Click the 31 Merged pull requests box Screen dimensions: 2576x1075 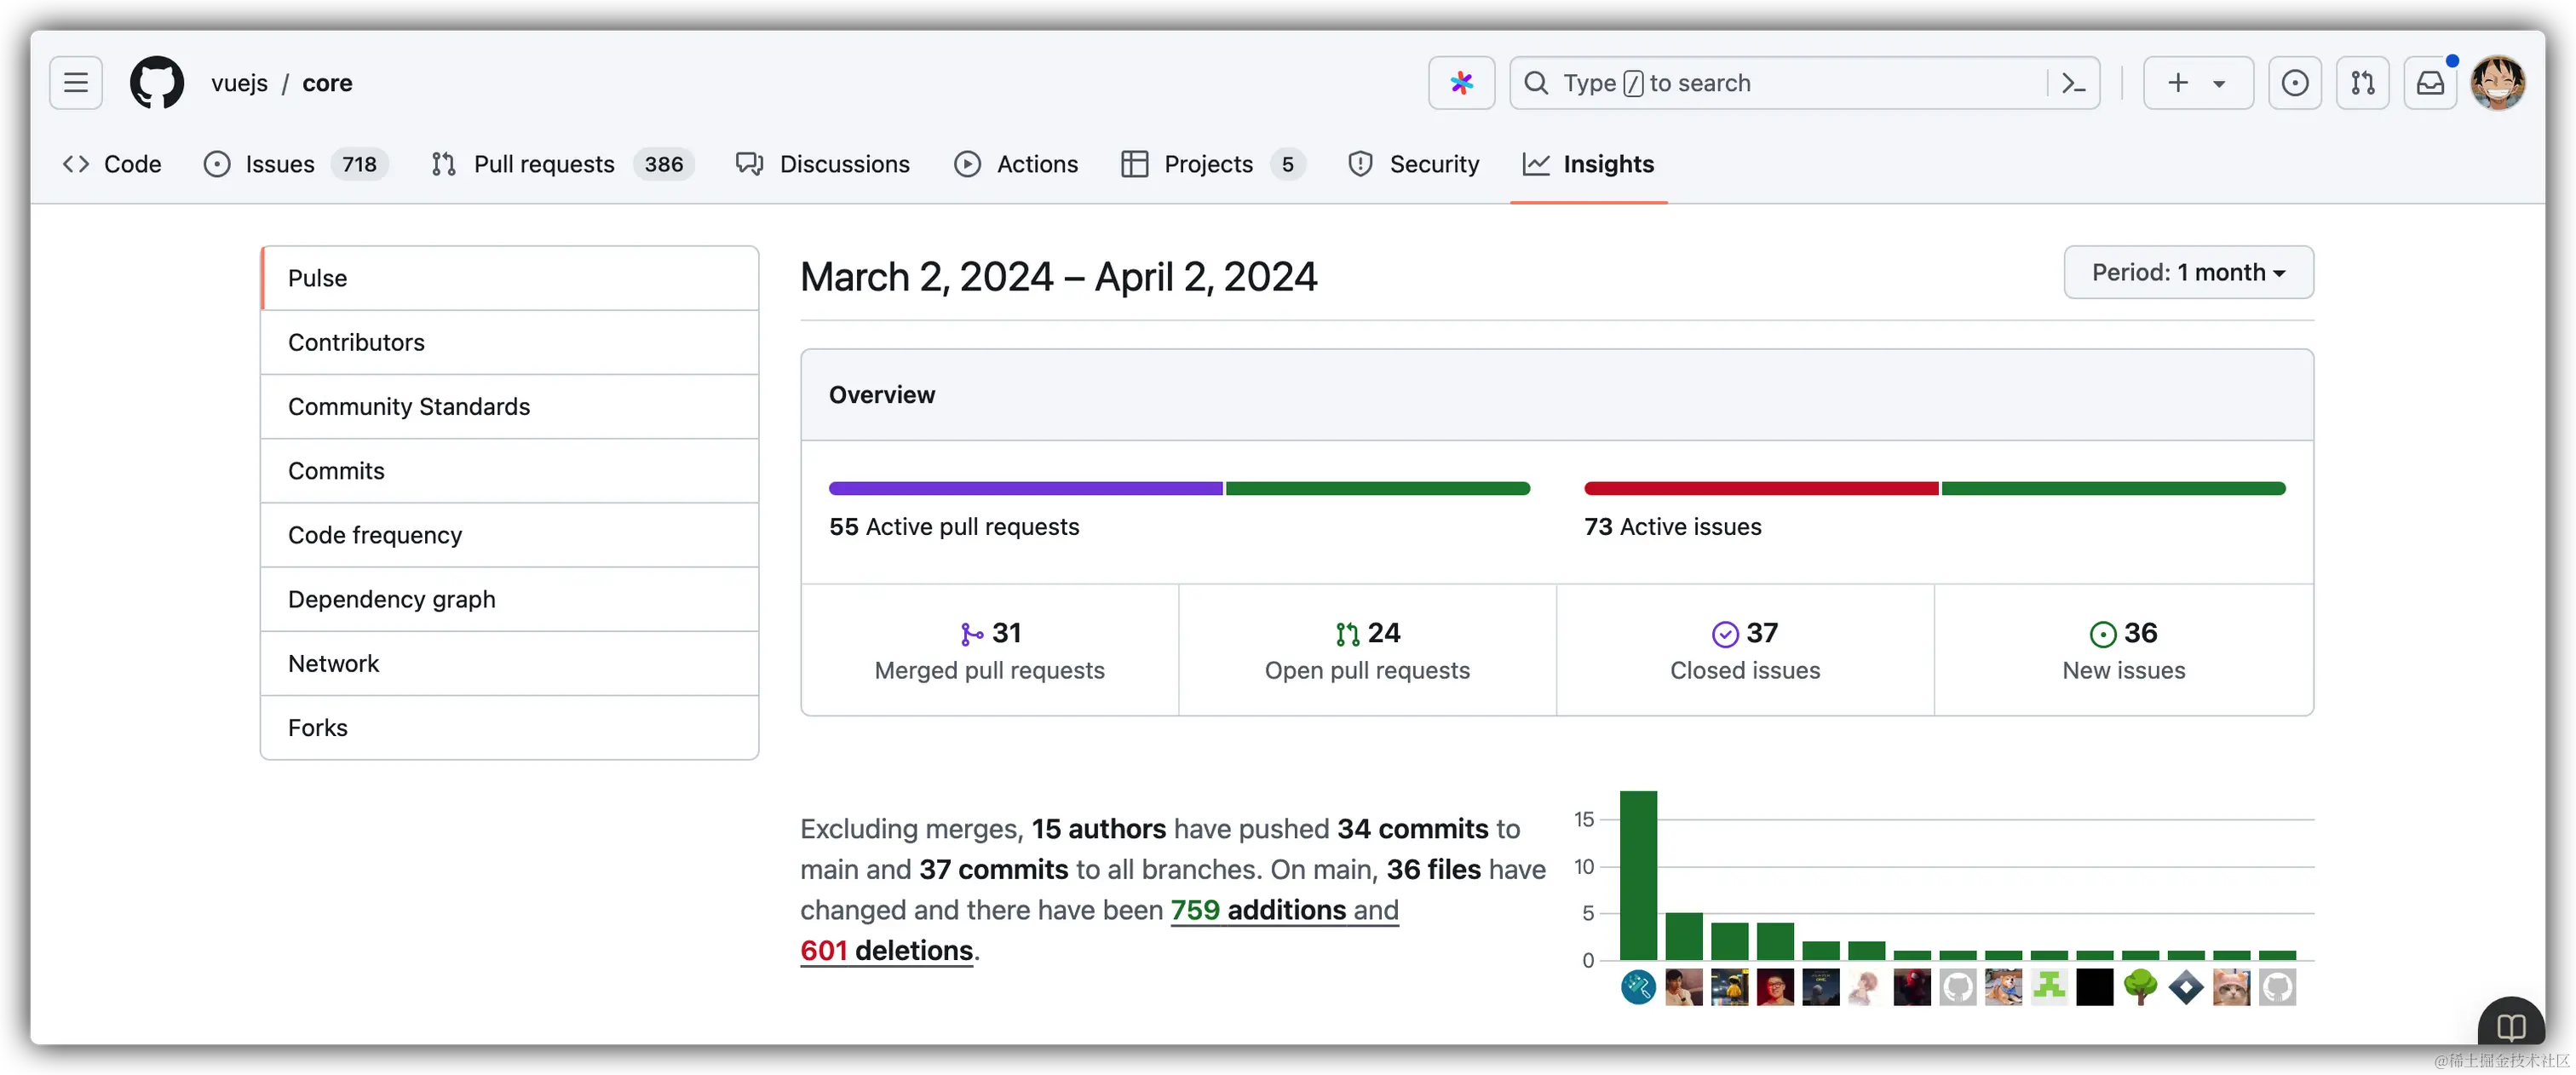coord(989,650)
